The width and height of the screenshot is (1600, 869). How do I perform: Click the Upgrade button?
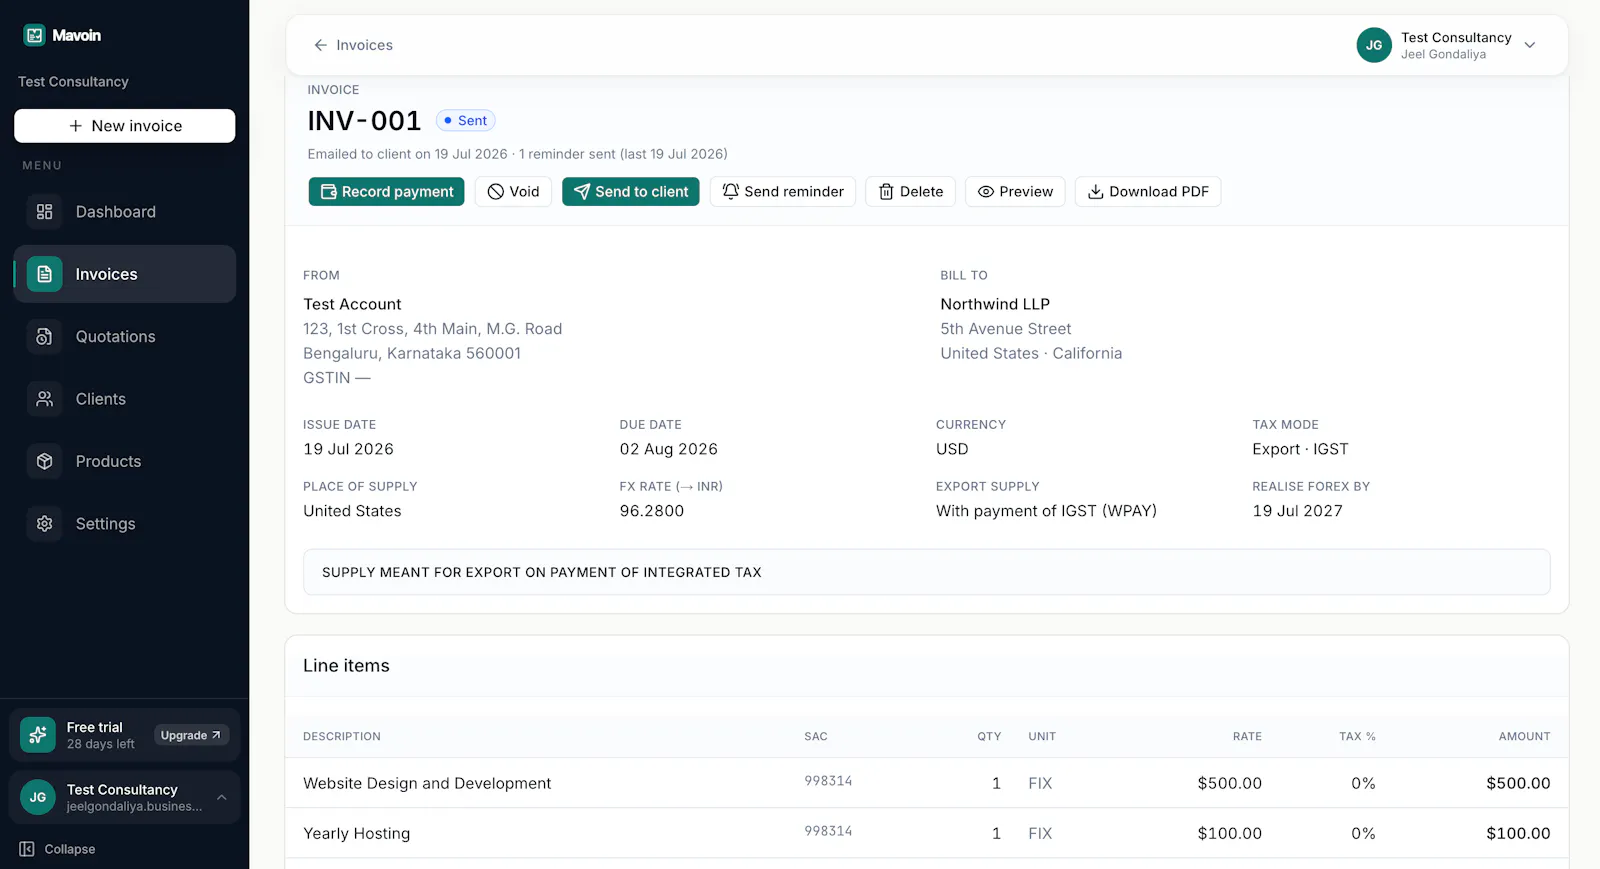coord(191,735)
